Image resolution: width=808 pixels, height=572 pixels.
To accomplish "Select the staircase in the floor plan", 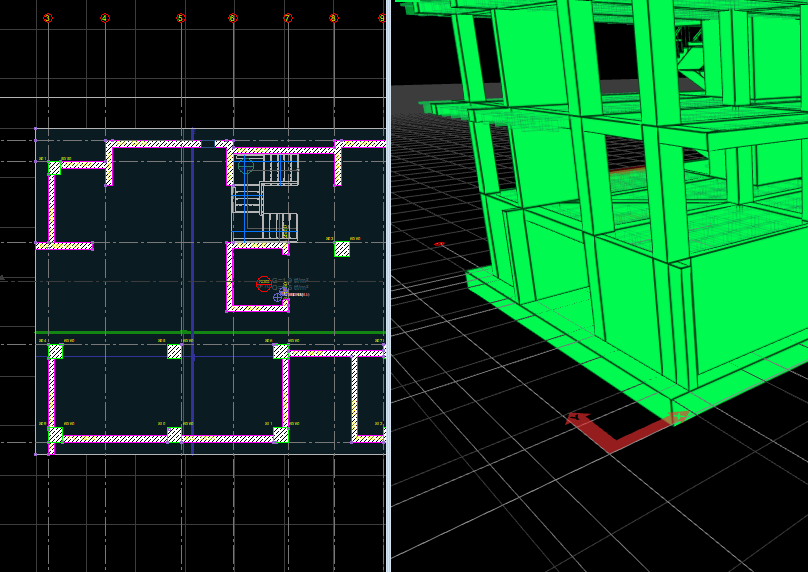I will tap(266, 197).
